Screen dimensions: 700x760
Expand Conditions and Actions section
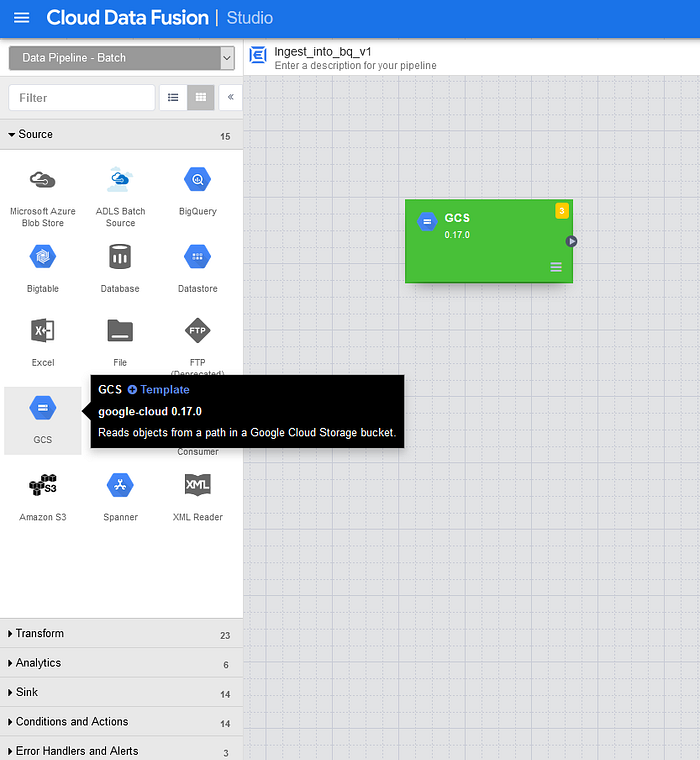click(121, 722)
